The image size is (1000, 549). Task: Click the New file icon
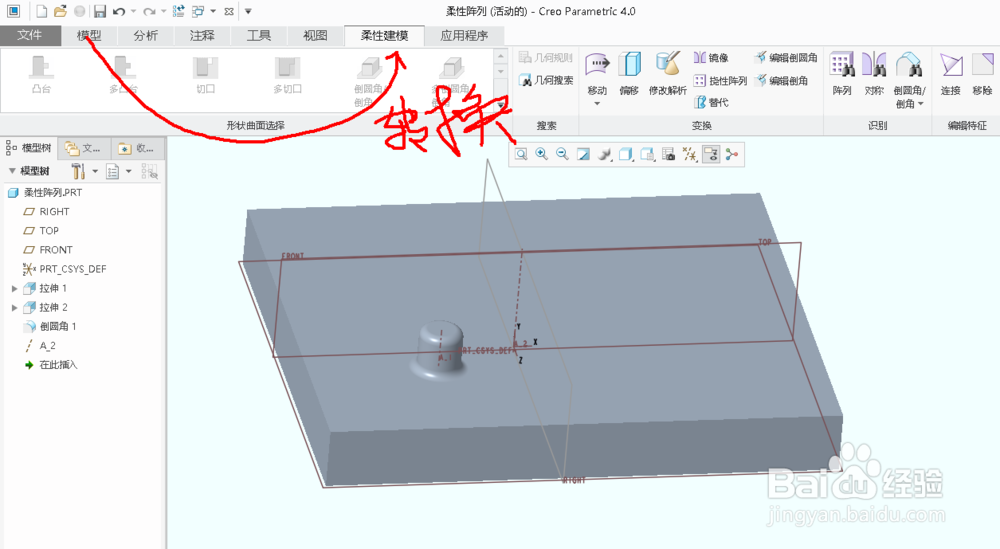(x=41, y=11)
